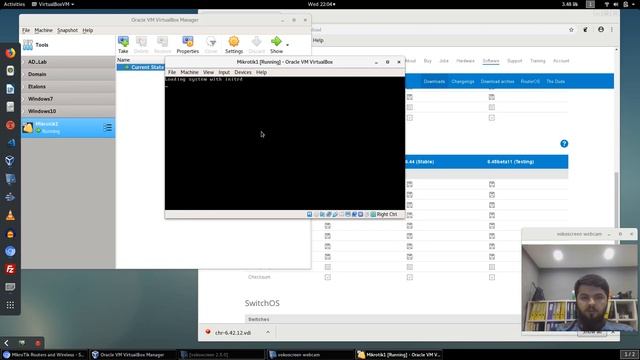Open Snapshot menu in VirtualBox Manager
640x360 pixels.
[x=67, y=30]
